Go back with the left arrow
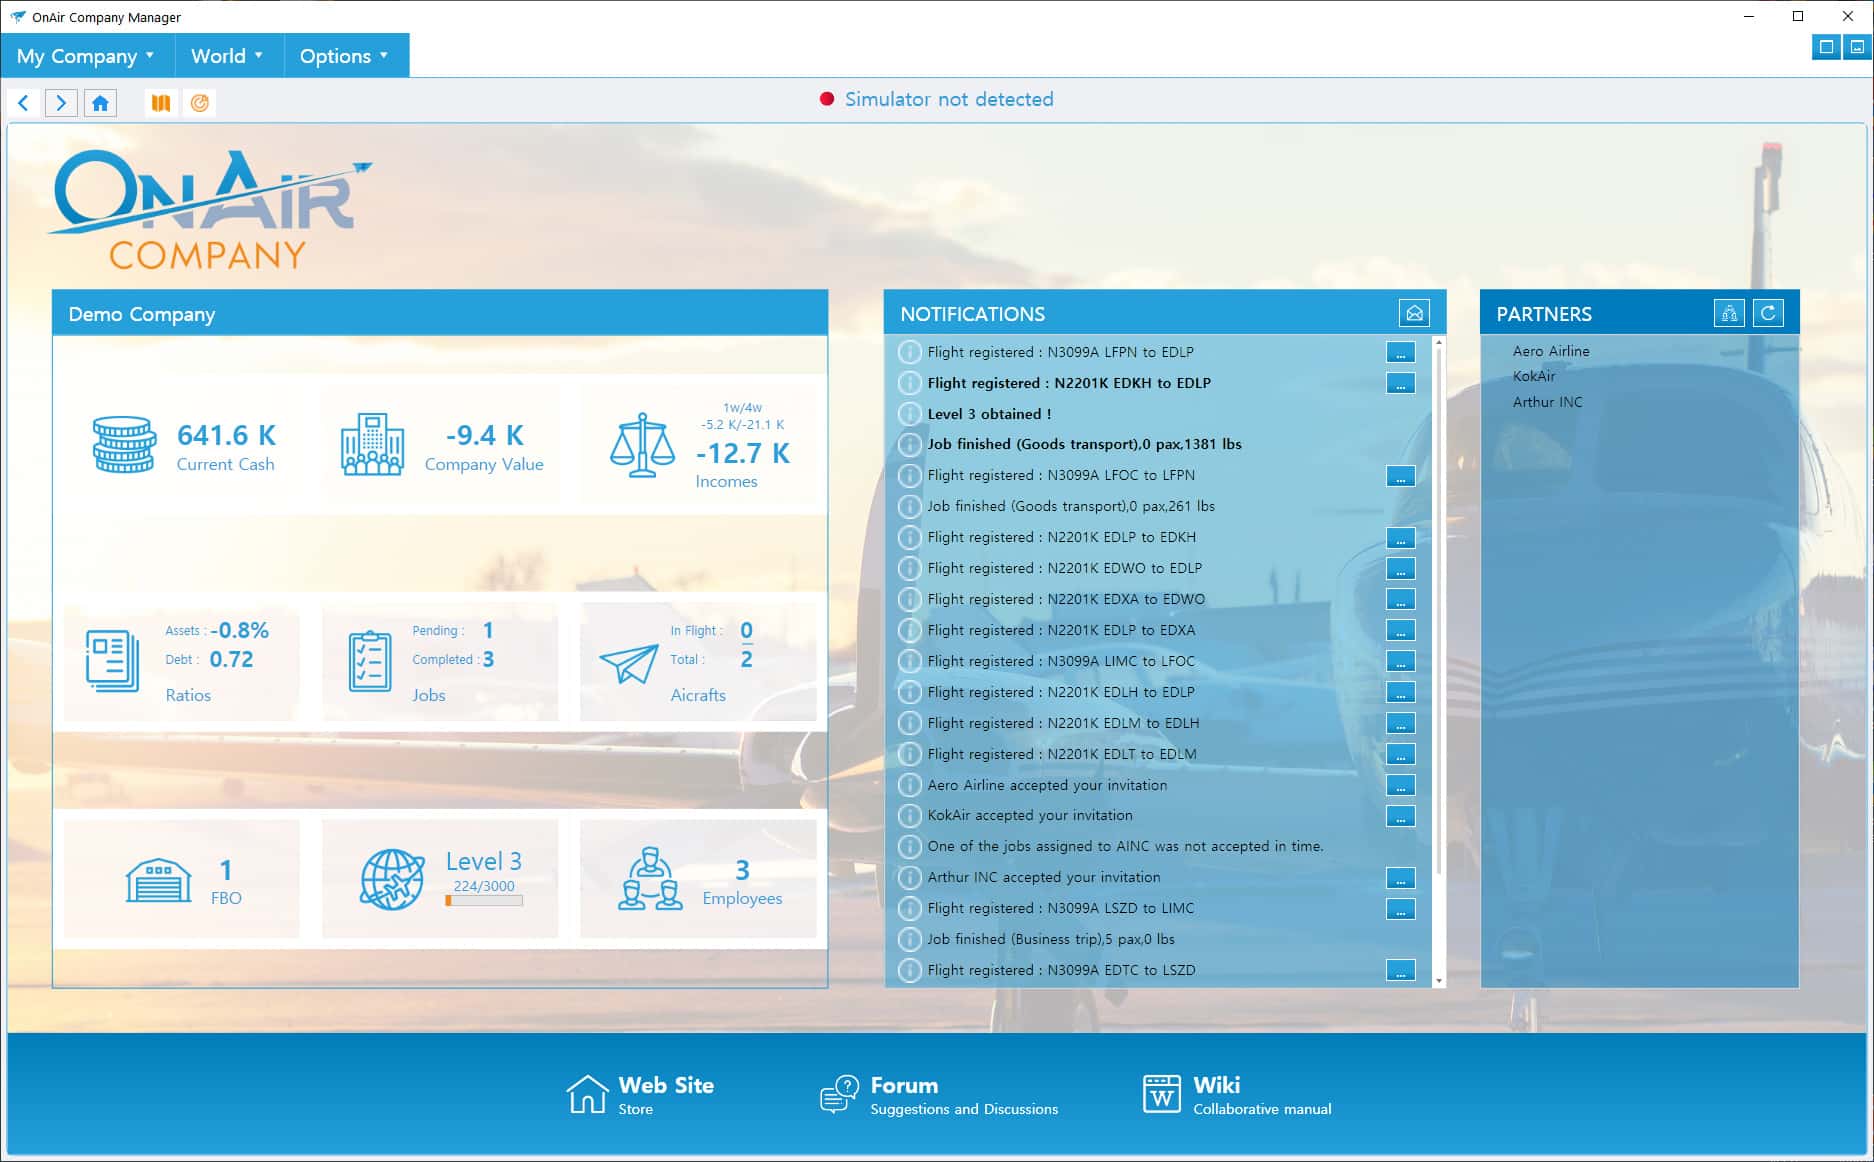This screenshot has width=1874, height=1162. point(24,103)
